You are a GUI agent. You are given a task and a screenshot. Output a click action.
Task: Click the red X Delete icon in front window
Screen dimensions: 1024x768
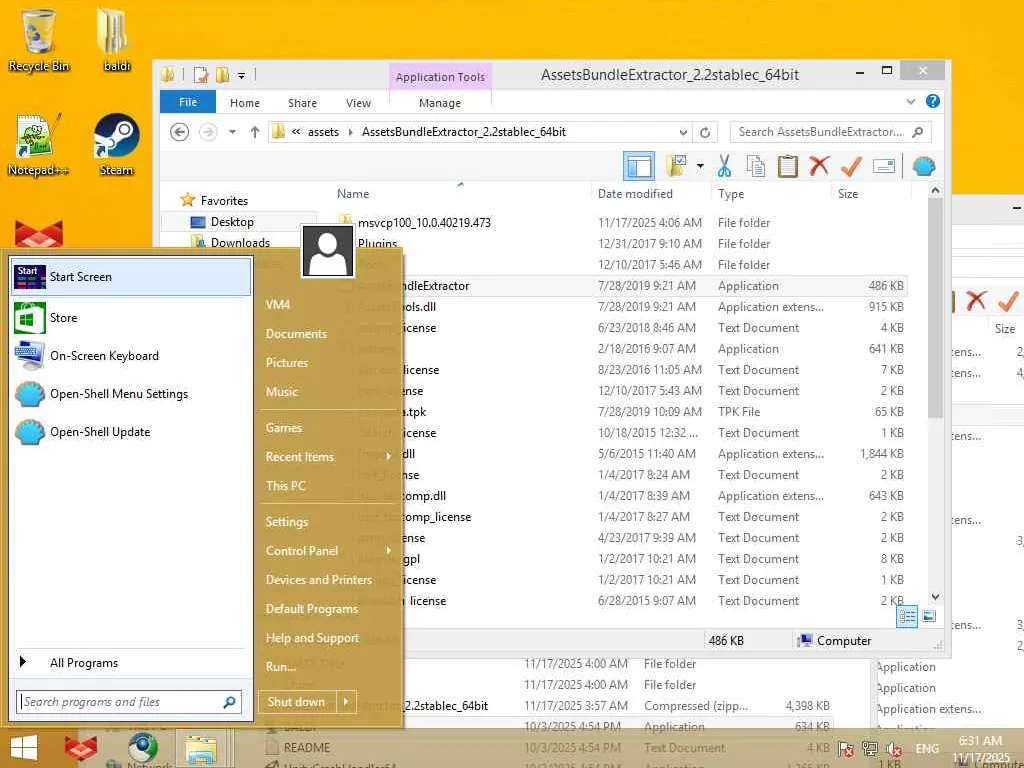click(819, 166)
